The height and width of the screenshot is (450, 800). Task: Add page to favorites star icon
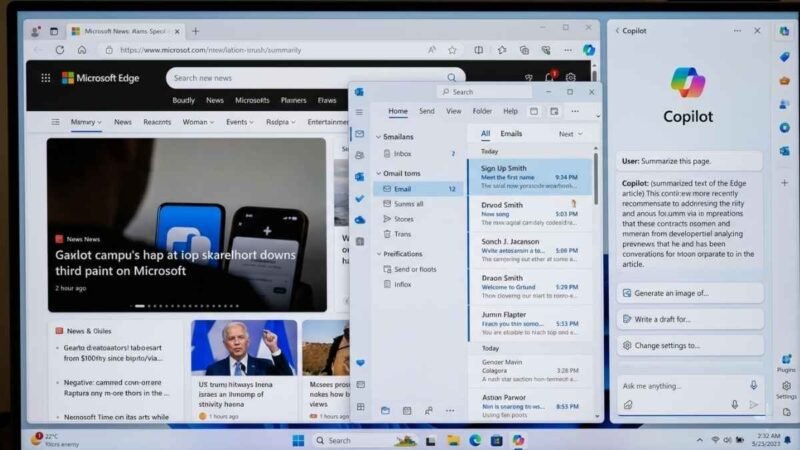pos(452,50)
